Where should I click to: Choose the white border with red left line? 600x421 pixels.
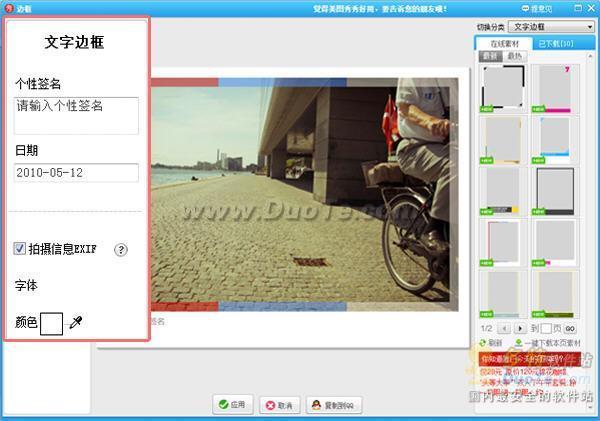click(x=503, y=243)
